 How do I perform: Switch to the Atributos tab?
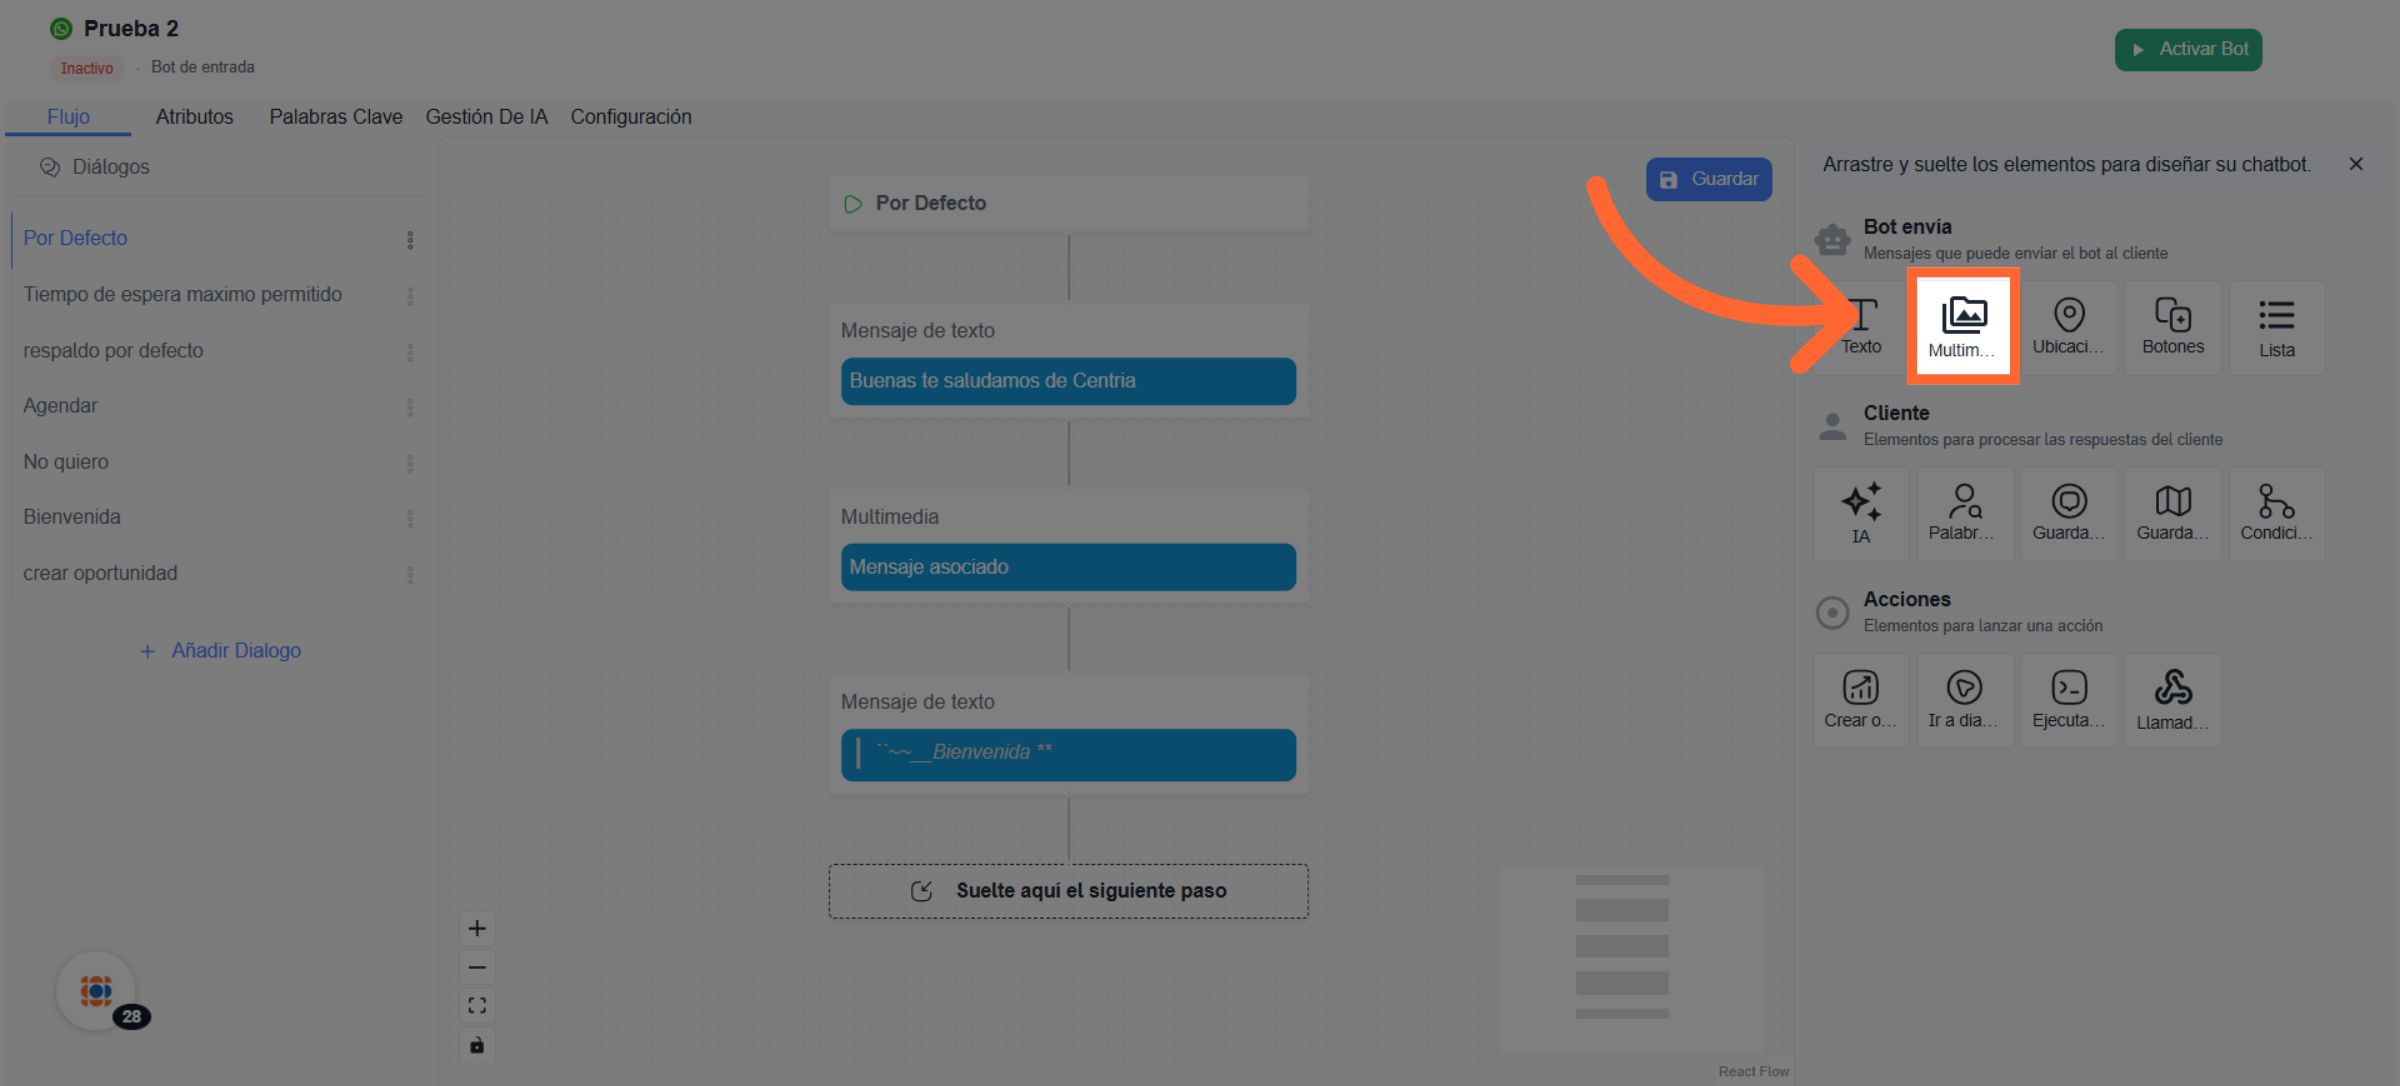click(x=194, y=117)
